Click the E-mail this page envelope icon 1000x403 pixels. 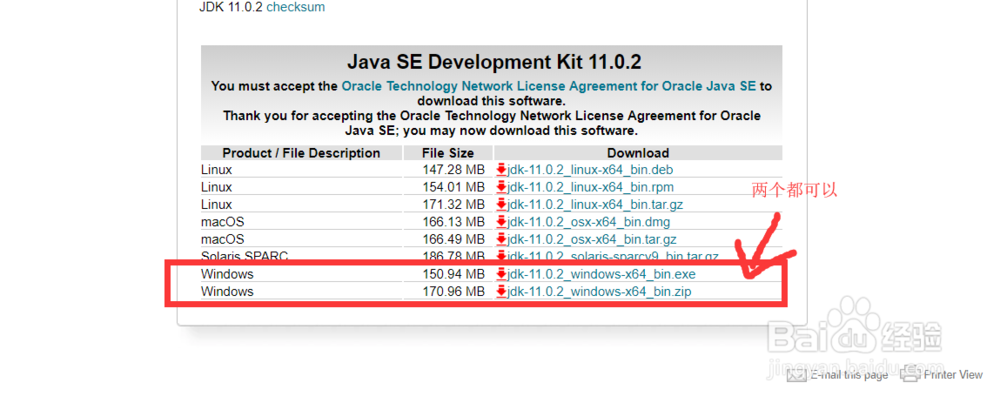pos(797,375)
